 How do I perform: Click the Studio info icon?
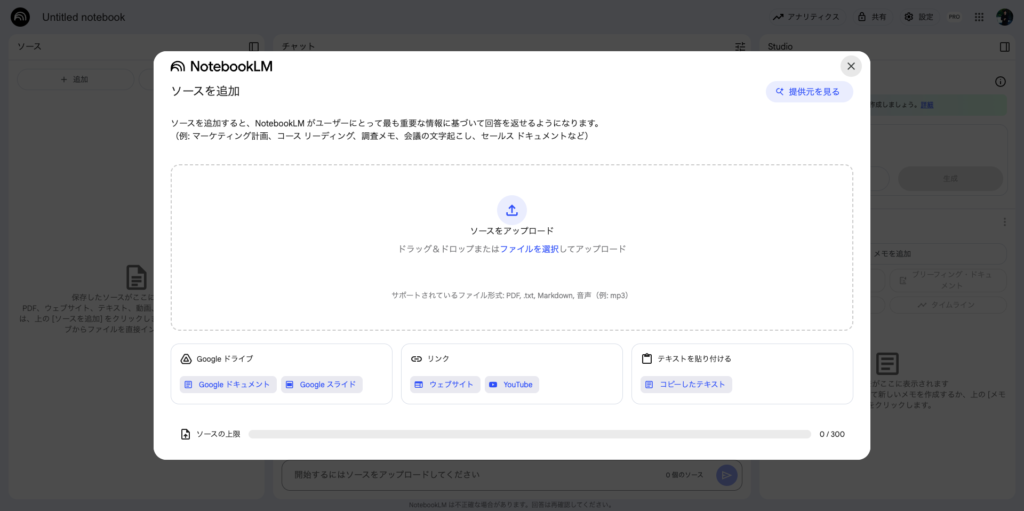(x=1000, y=82)
